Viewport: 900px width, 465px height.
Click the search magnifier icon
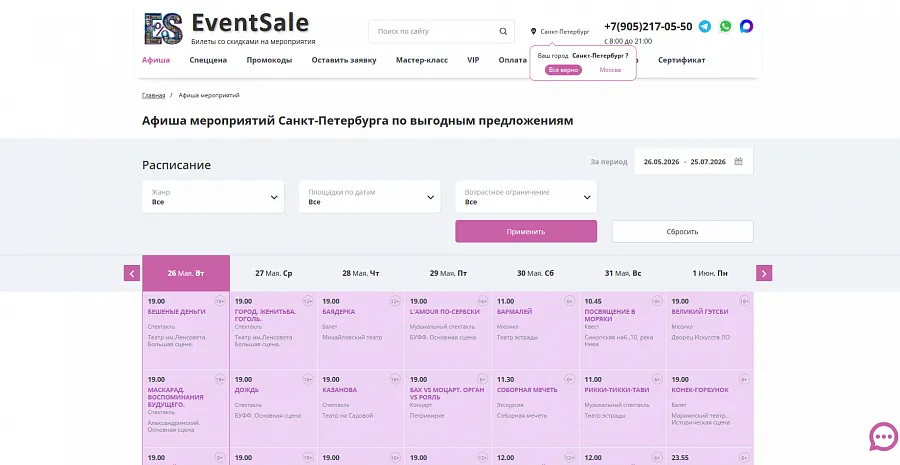coord(503,32)
